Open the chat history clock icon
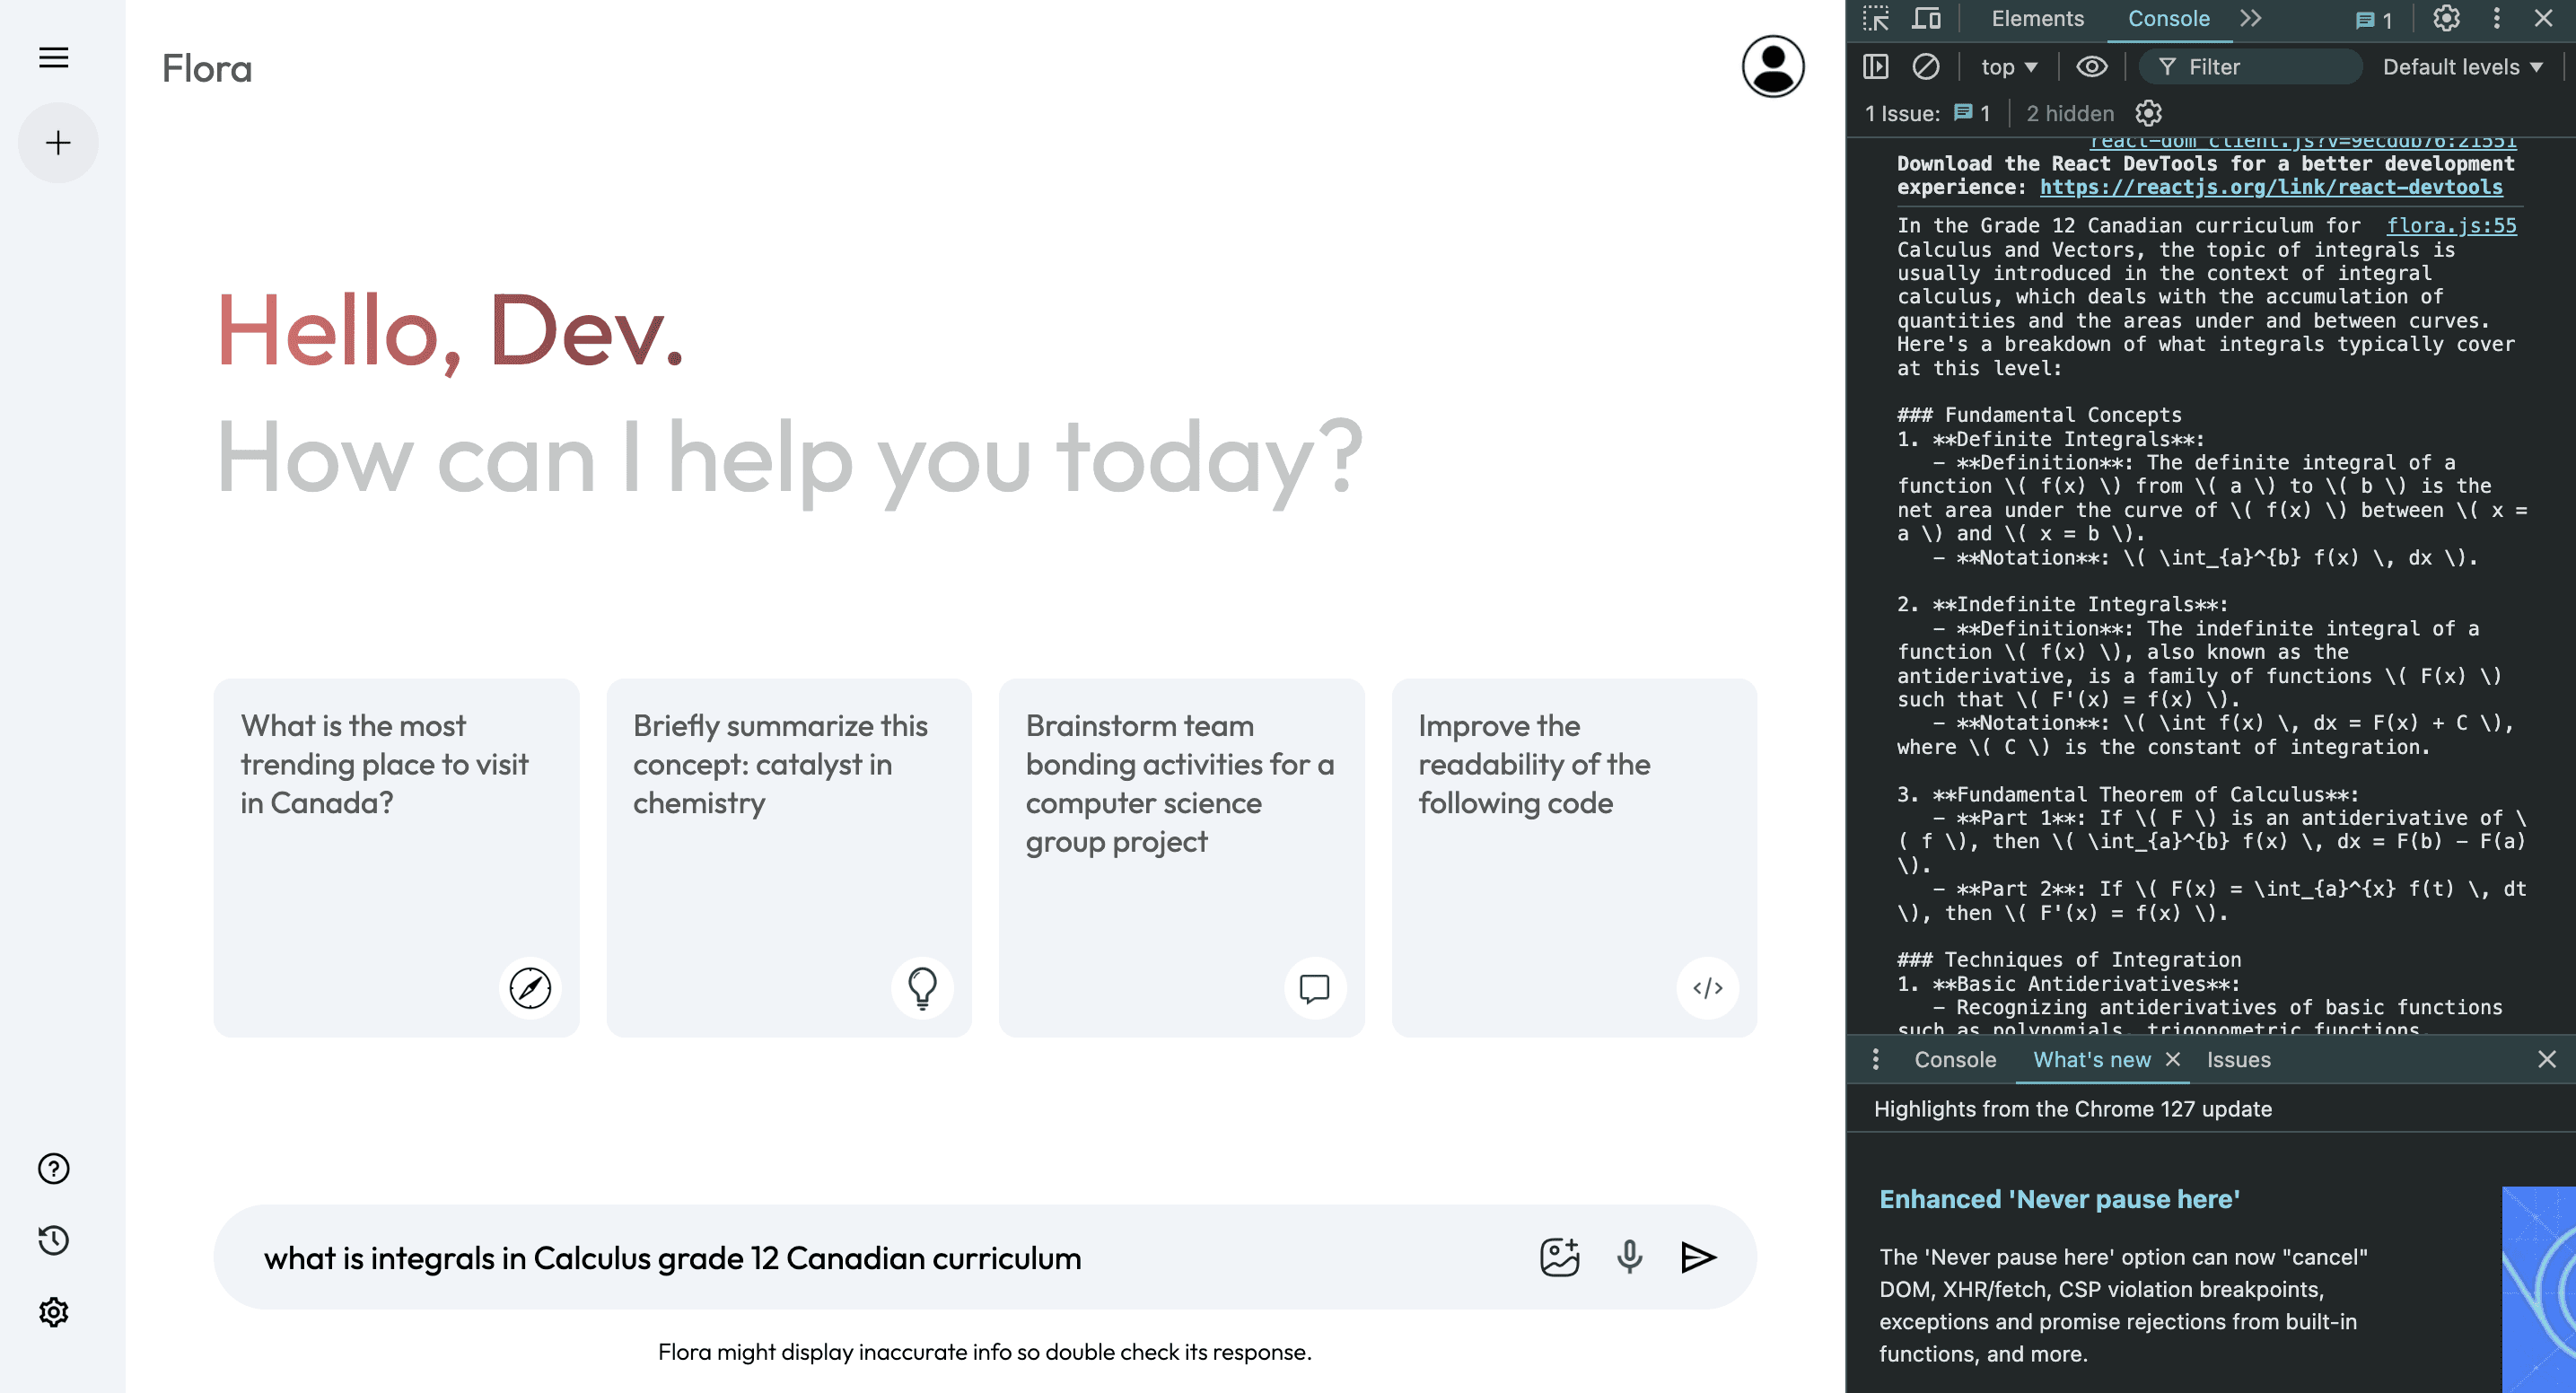The width and height of the screenshot is (2576, 1393). click(x=54, y=1240)
